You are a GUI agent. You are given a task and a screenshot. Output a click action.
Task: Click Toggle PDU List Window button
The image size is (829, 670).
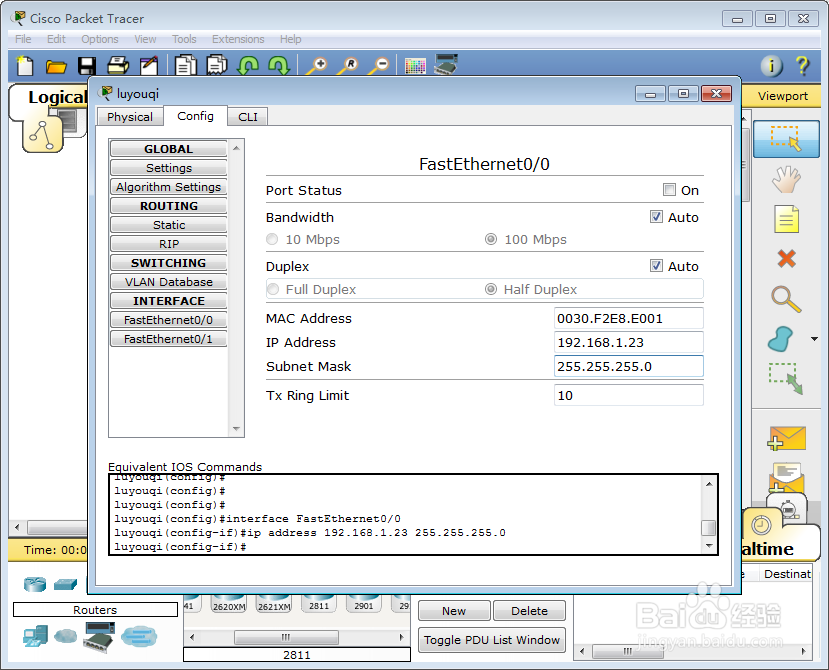492,640
